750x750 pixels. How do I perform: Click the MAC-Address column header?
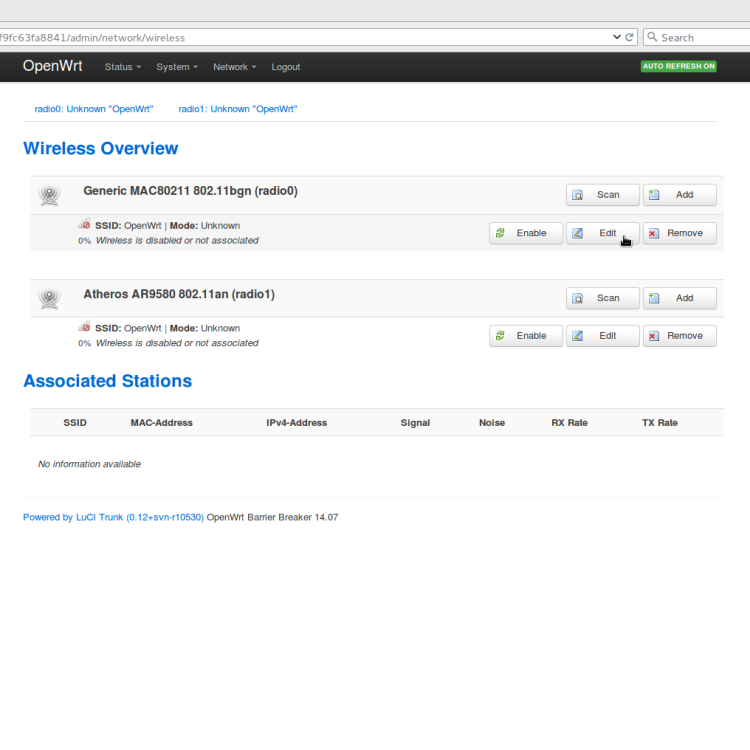point(162,423)
